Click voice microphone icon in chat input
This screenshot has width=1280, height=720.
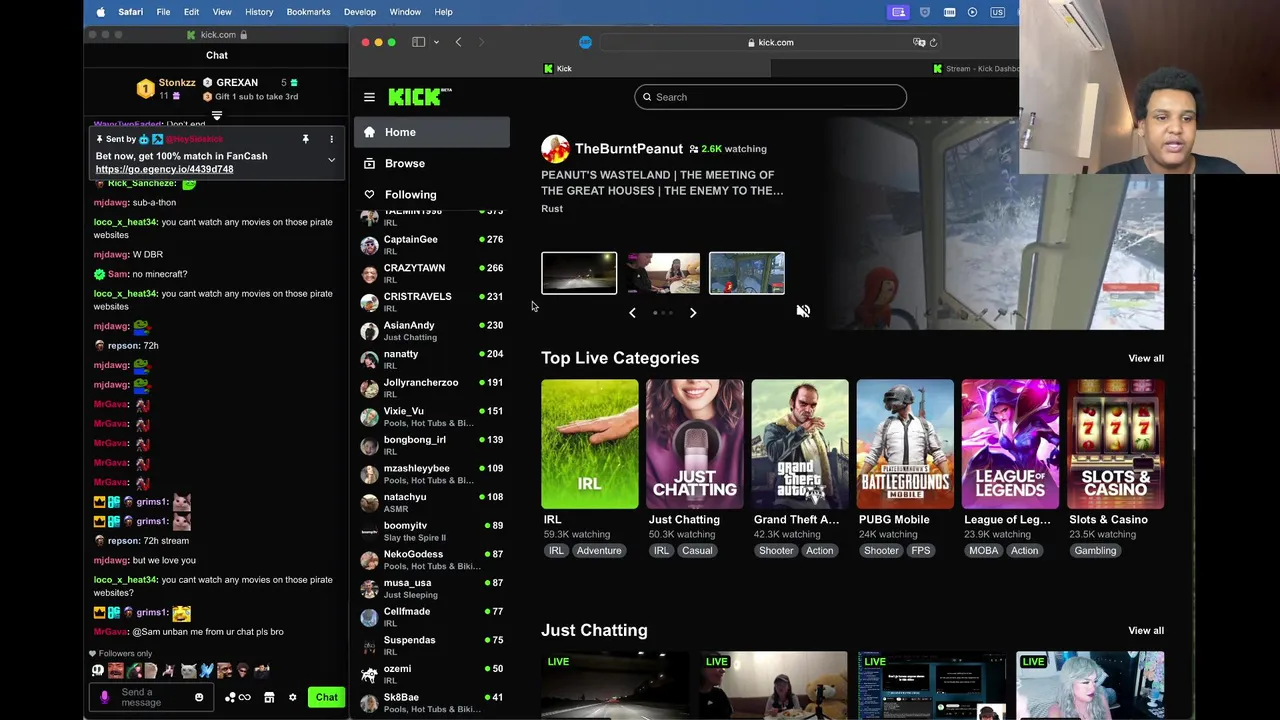(x=105, y=697)
